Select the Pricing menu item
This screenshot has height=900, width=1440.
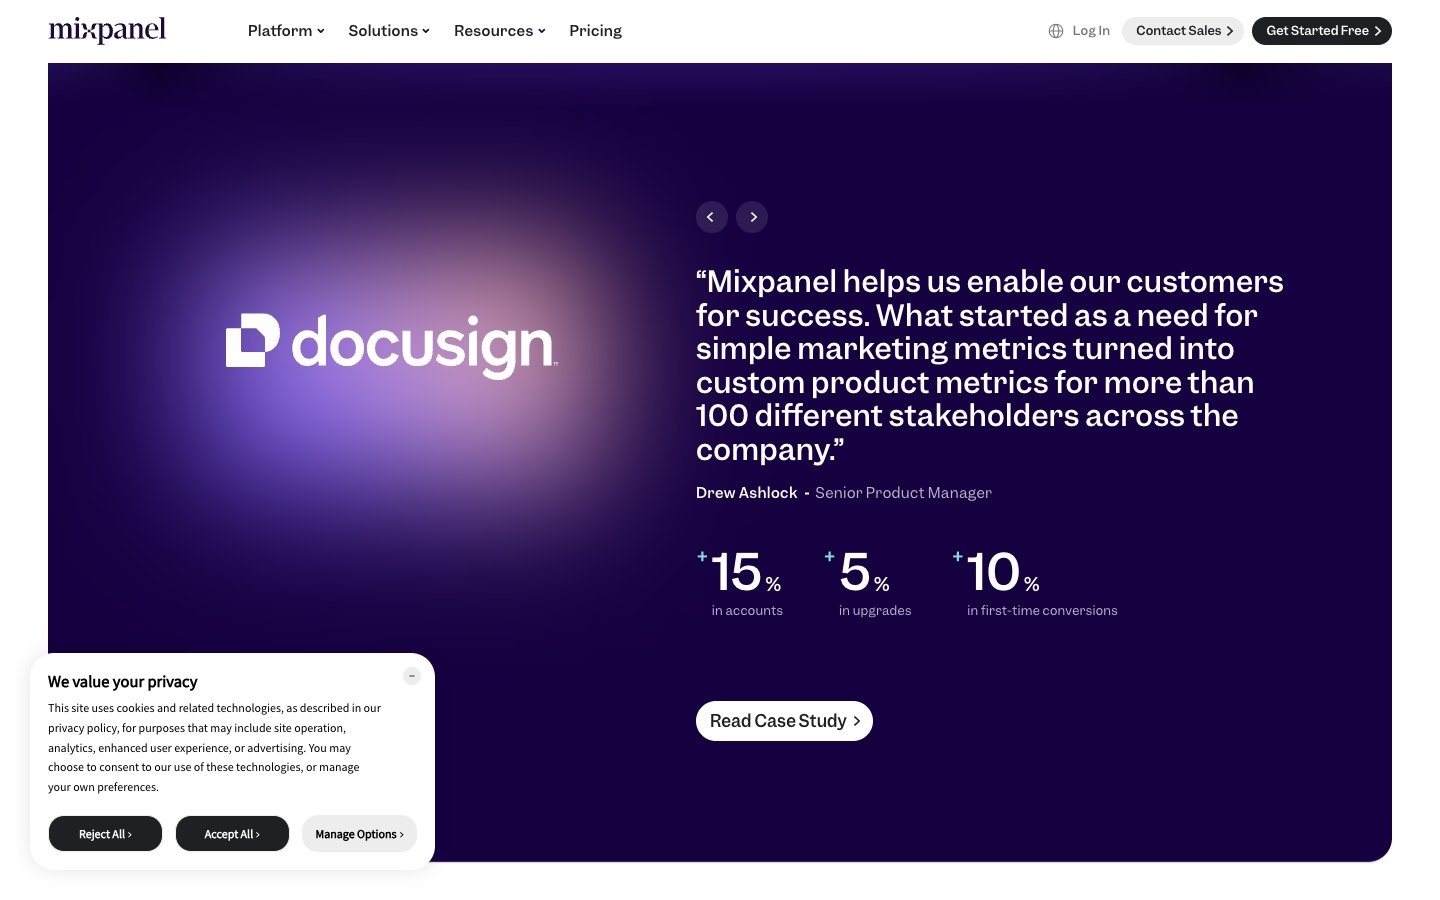pyautogui.click(x=595, y=31)
